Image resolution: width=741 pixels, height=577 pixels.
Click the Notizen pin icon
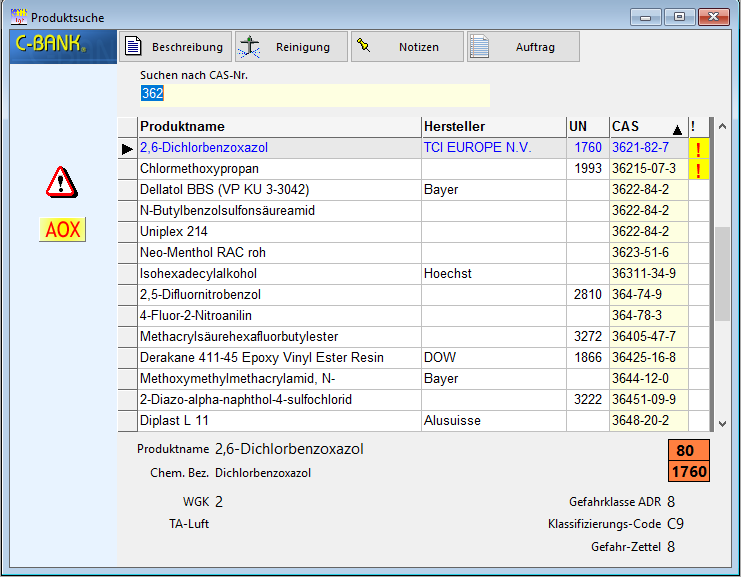tap(364, 46)
